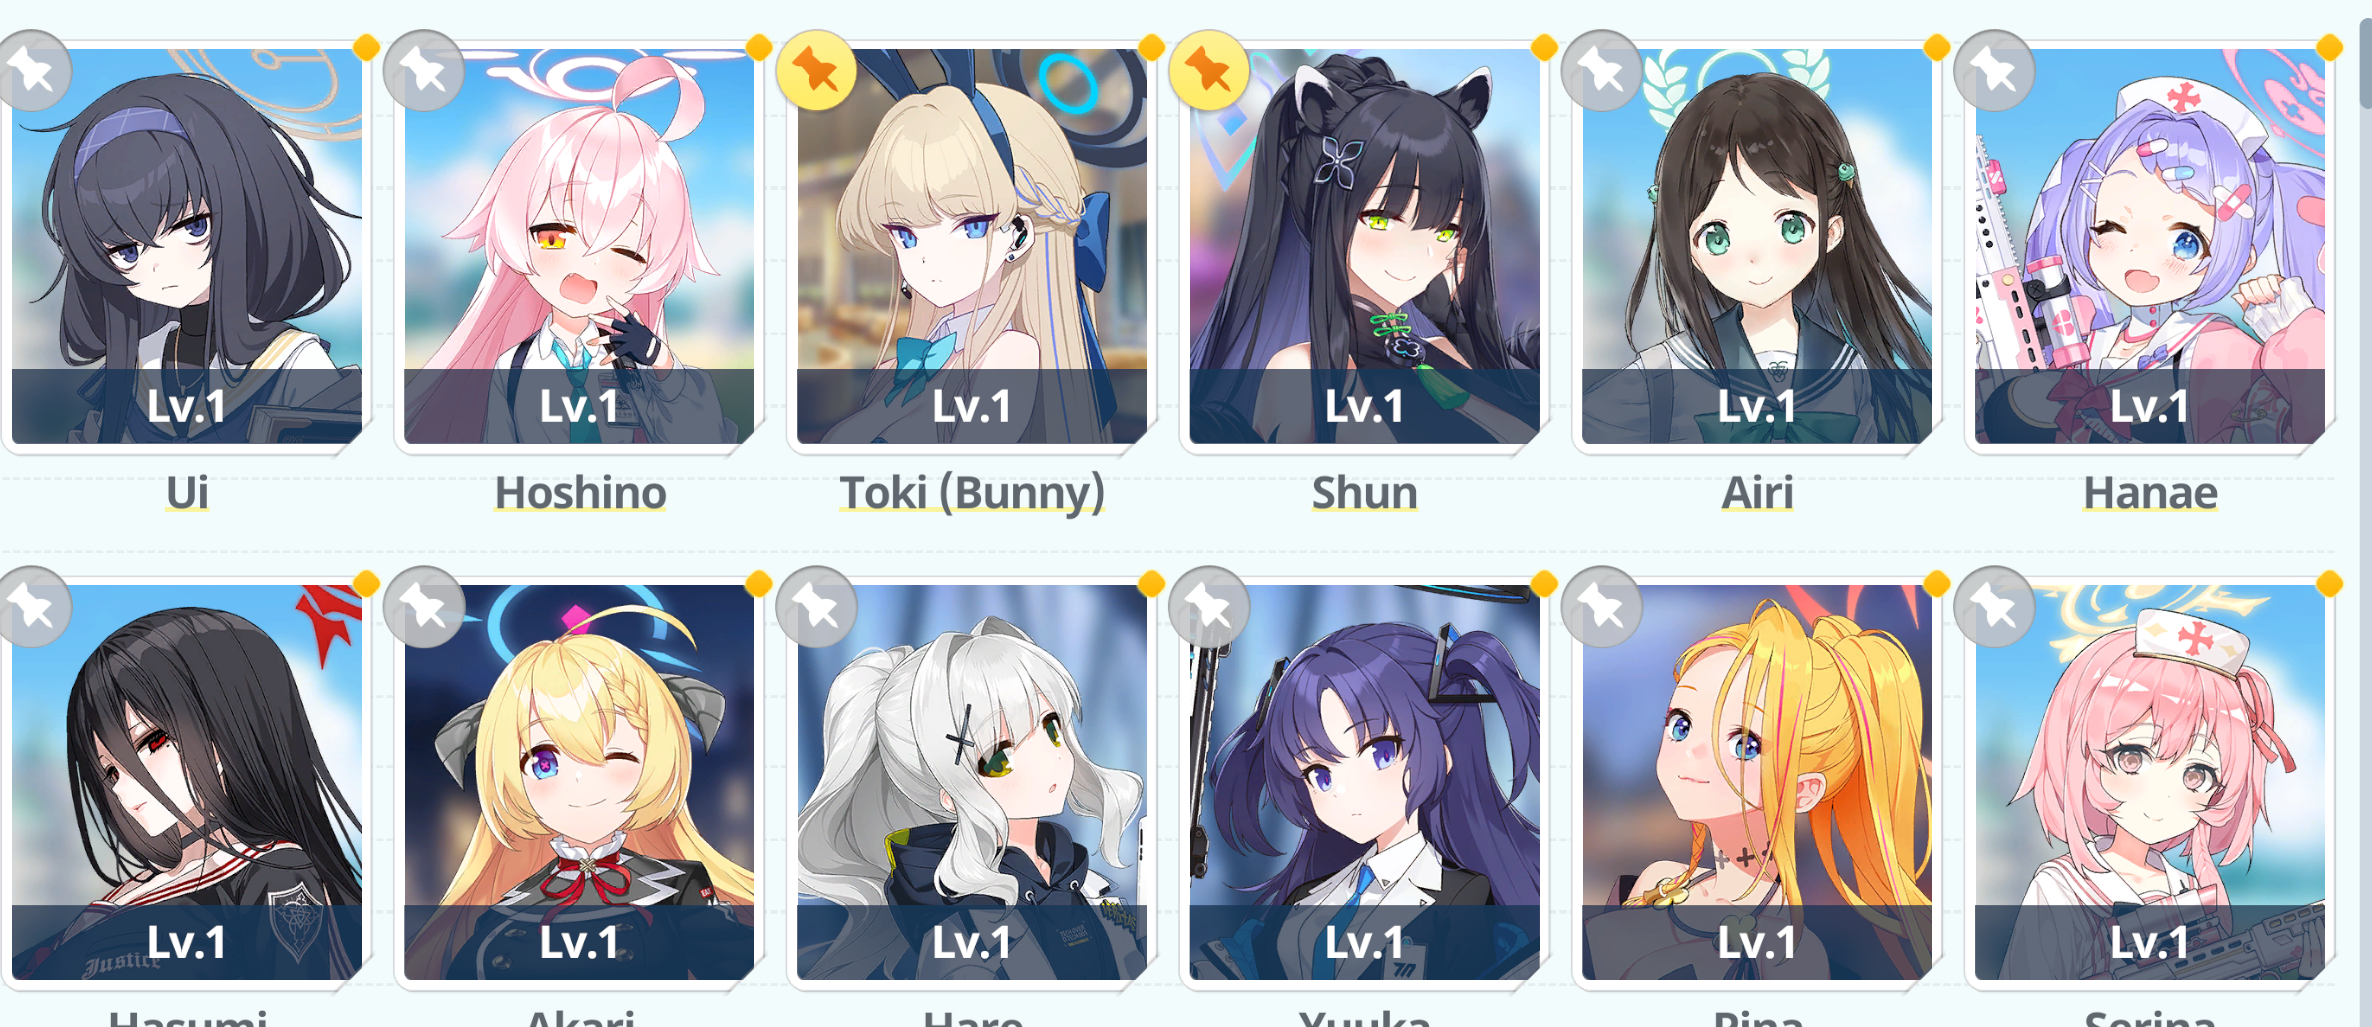Screen dimensions: 2372x1027
Task: Open the Ui name link
Action: tap(187, 492)
